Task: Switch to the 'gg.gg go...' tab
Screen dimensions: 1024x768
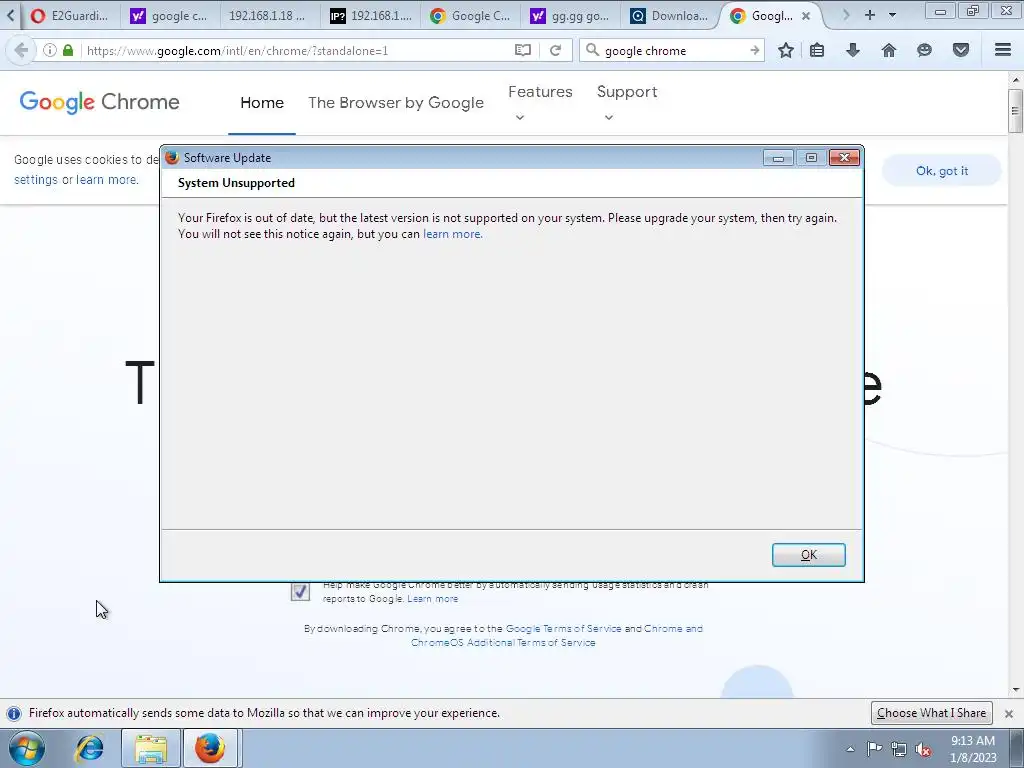Action: tap(570, 16)
